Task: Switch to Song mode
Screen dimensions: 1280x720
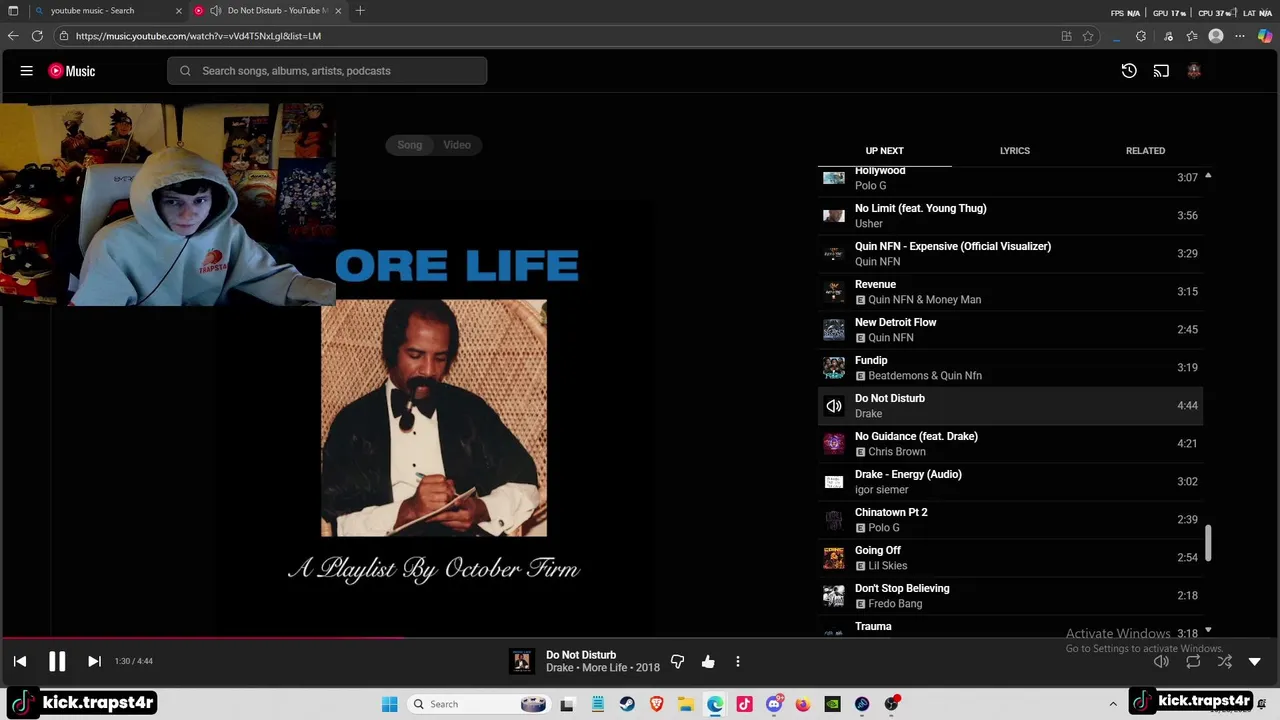Action: (410, 145)
